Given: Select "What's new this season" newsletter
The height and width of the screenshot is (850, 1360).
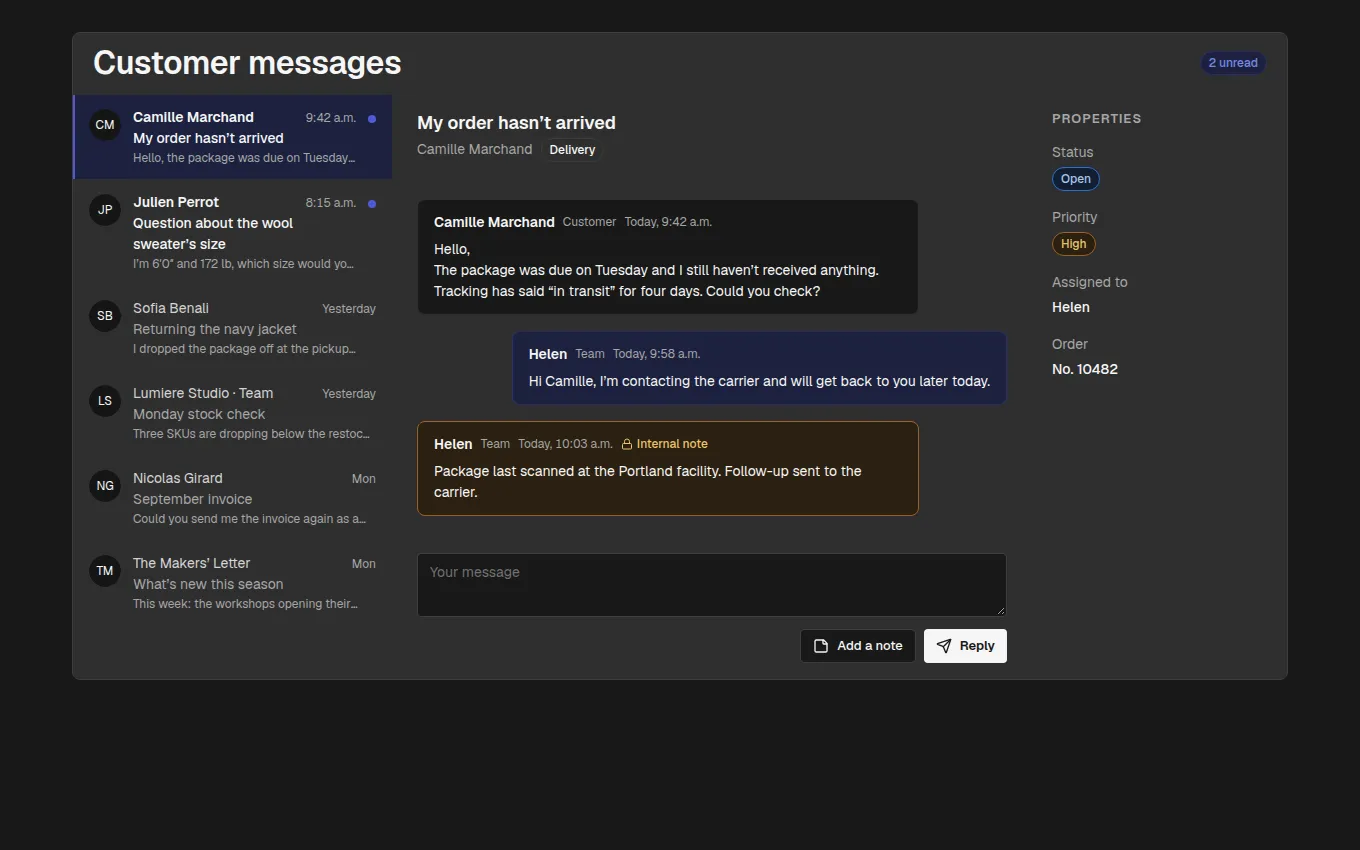Looking at the screenshot, I should pyautogui.click(x=233, y=583).
